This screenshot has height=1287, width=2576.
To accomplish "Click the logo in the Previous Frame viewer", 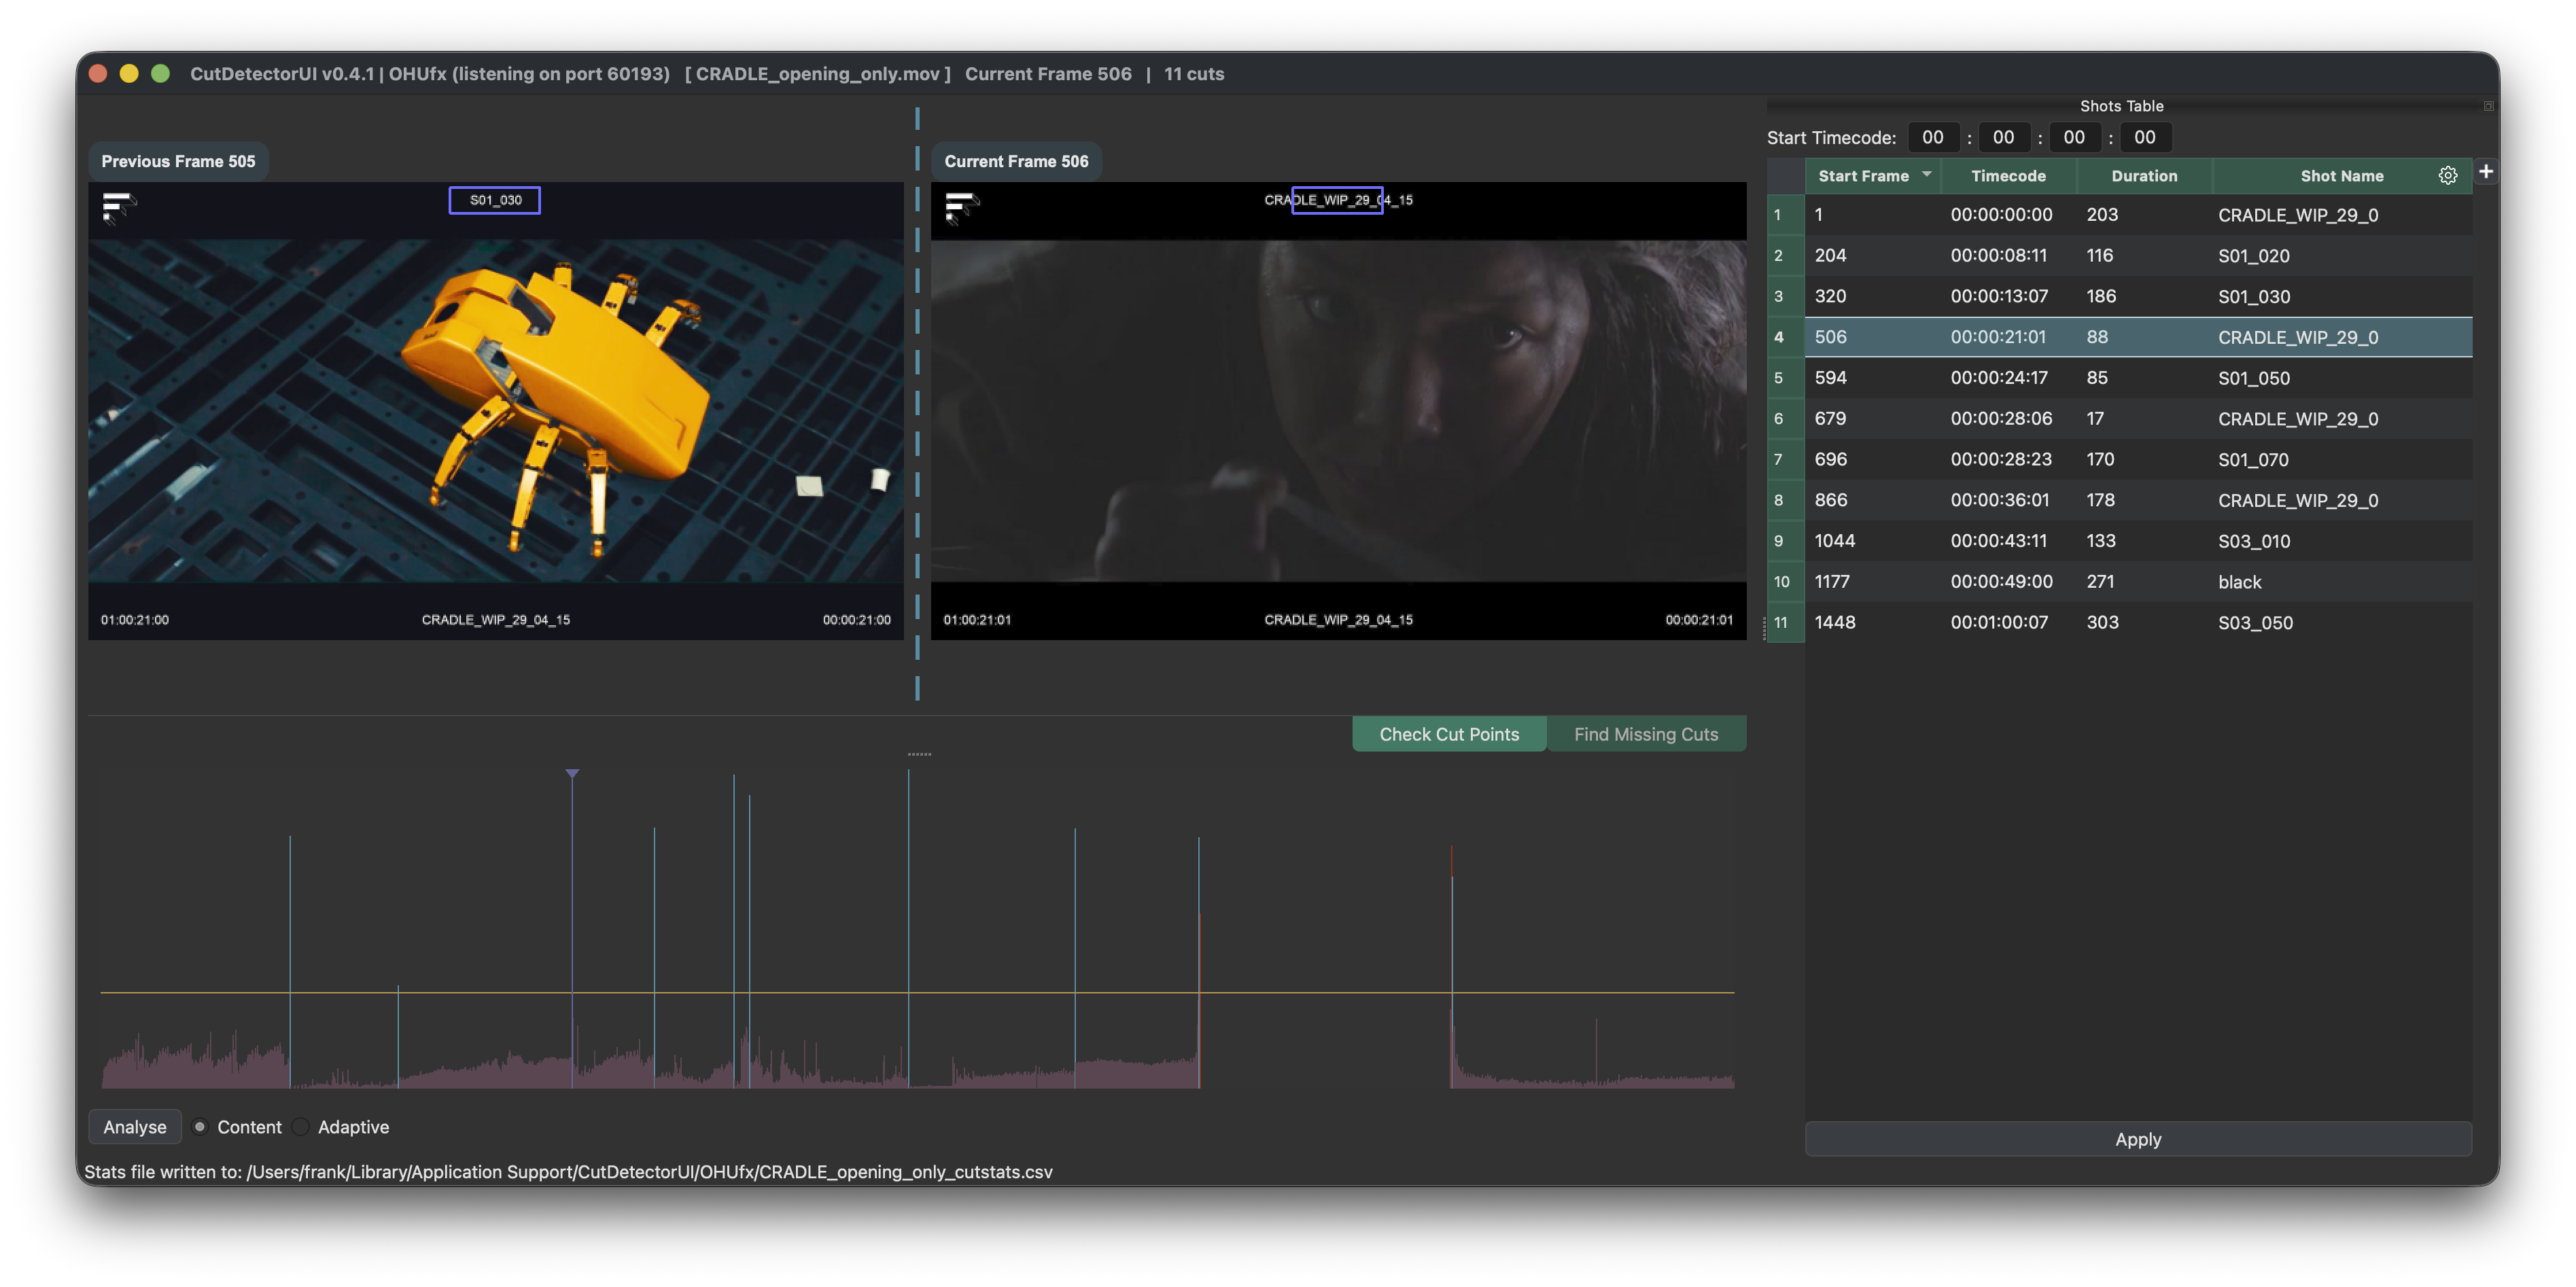I will click(118, 208).
